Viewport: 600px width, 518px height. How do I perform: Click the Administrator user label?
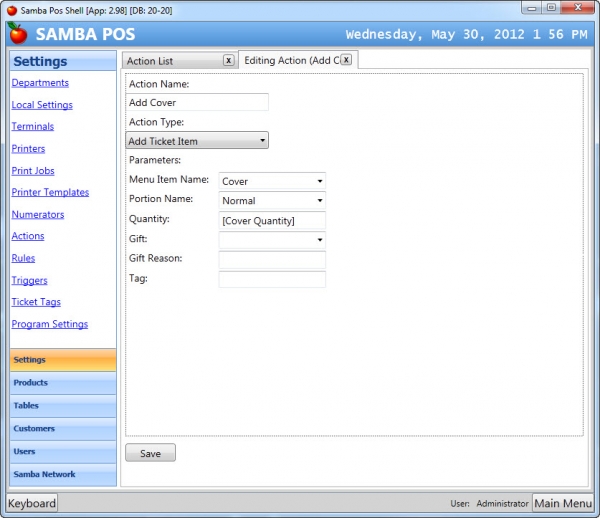(502, 503)
